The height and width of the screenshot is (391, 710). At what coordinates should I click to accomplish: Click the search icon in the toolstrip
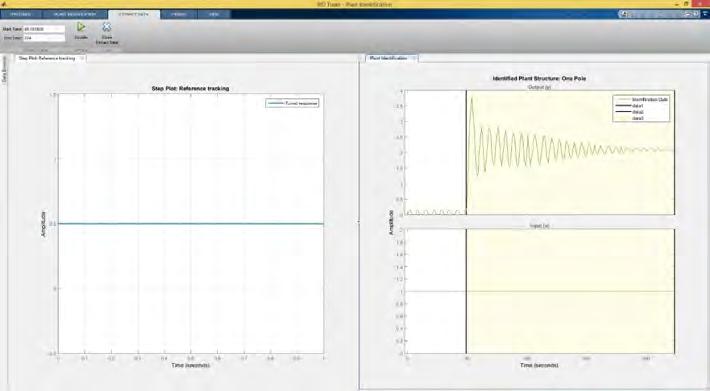624,14
